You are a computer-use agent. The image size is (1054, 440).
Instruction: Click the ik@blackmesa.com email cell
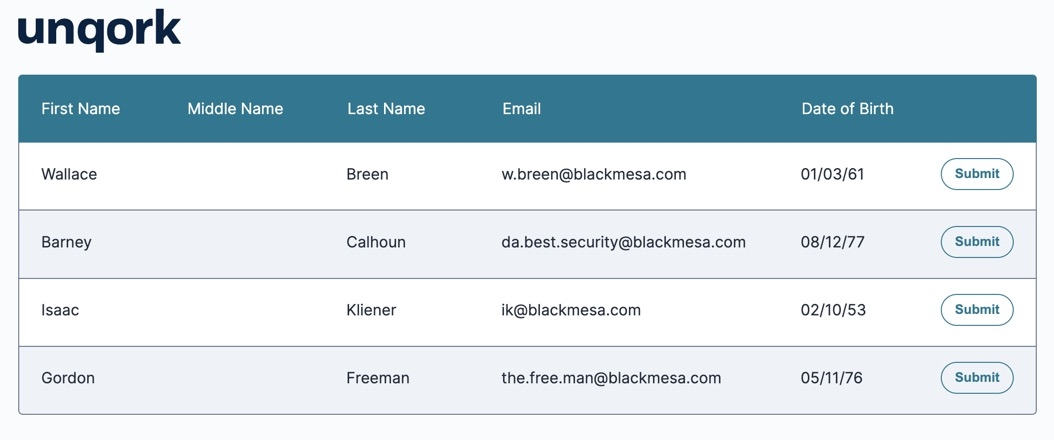tap(571, 310)
